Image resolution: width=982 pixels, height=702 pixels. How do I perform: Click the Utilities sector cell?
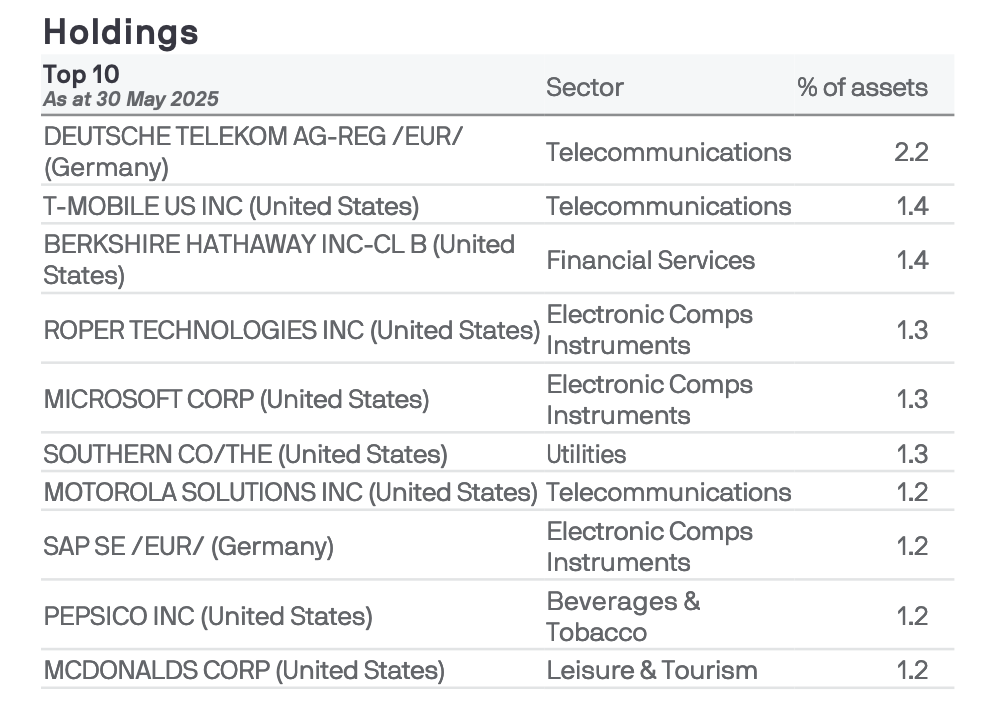point(586,454)
